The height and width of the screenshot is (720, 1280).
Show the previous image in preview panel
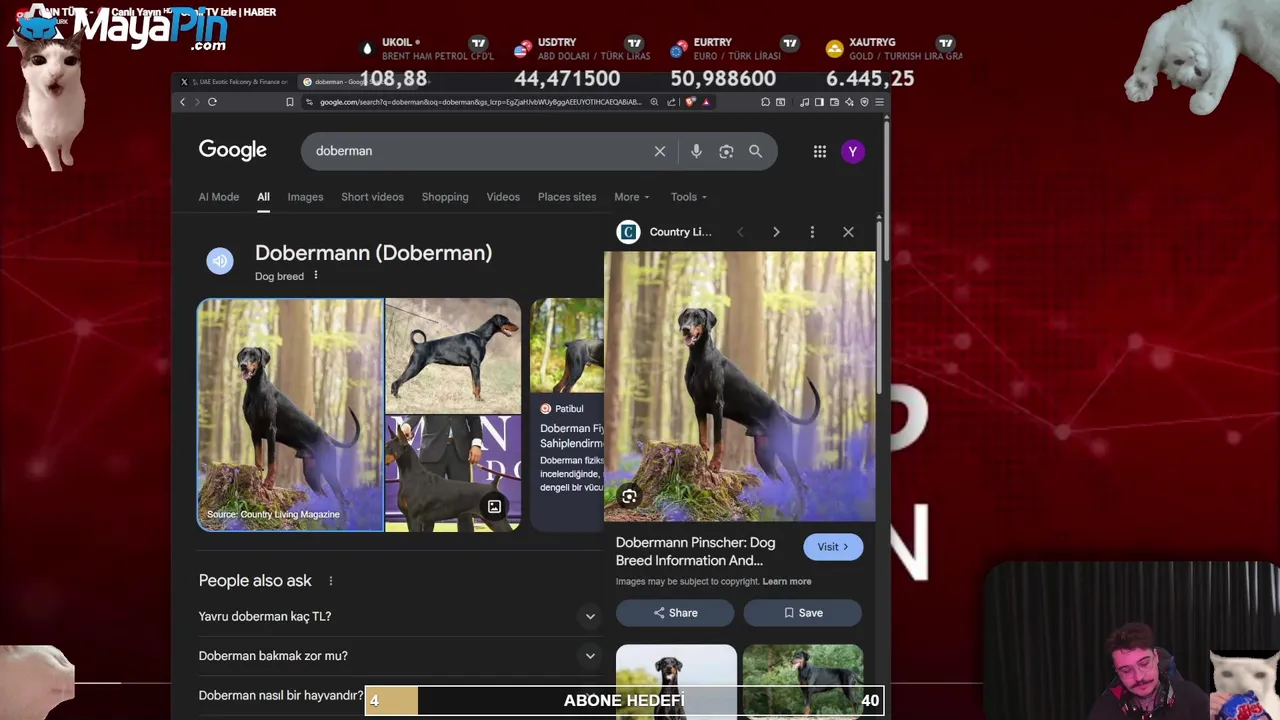(x=740, y=232)
